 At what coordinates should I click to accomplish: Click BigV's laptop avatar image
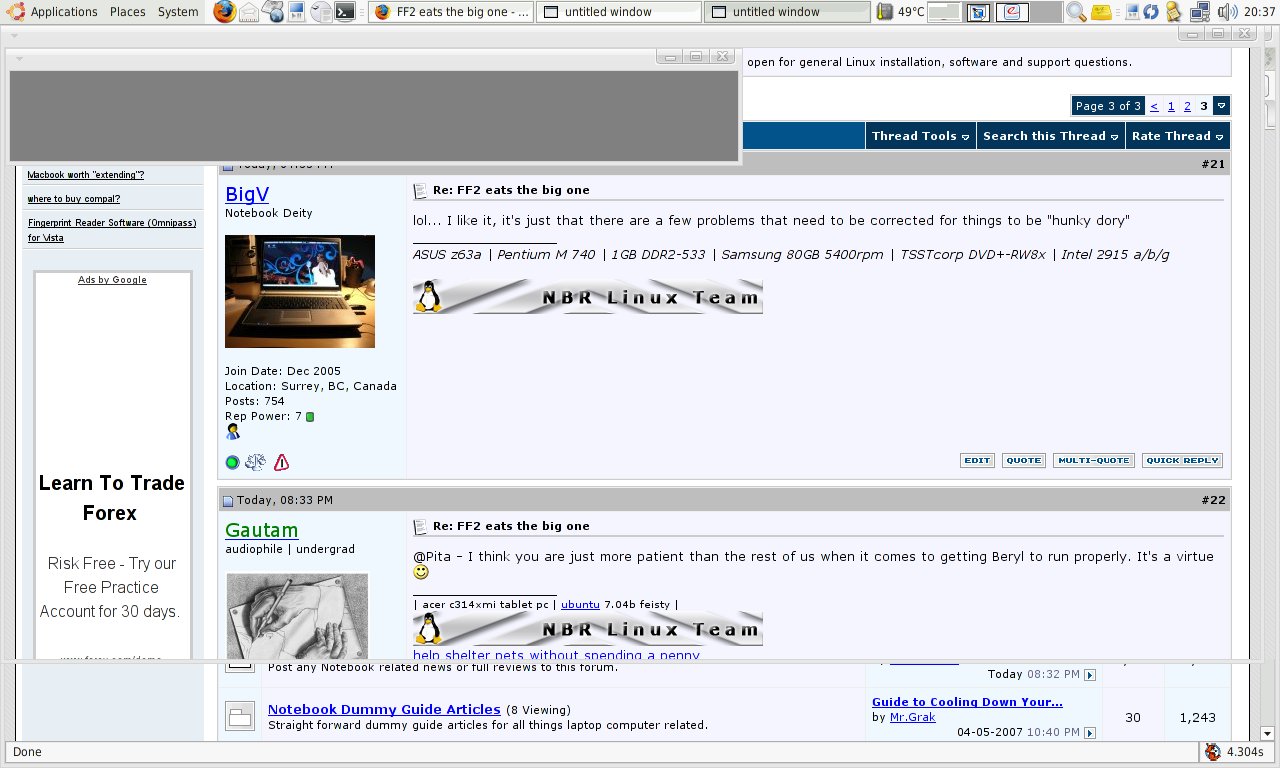point(300,291)
